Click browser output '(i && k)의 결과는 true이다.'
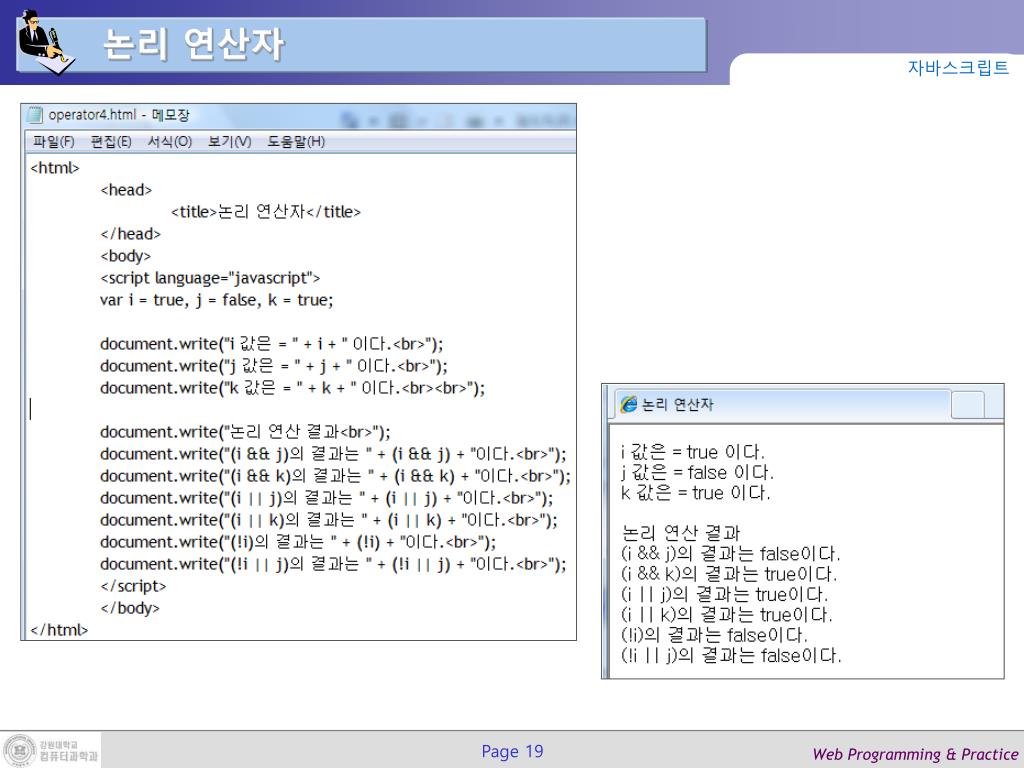This screenshot has height=768, width=1024. (x=728, y=574)
